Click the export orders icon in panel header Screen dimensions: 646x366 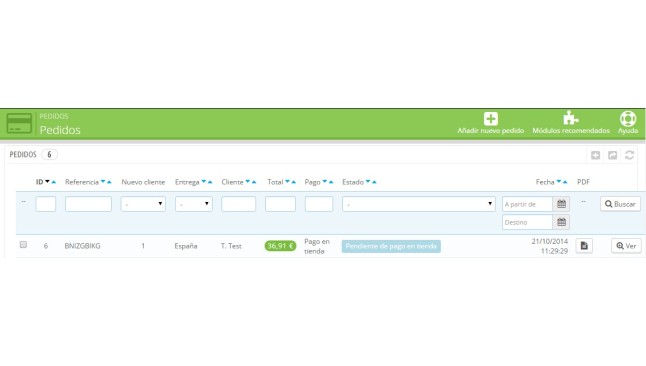pos(613,155)
